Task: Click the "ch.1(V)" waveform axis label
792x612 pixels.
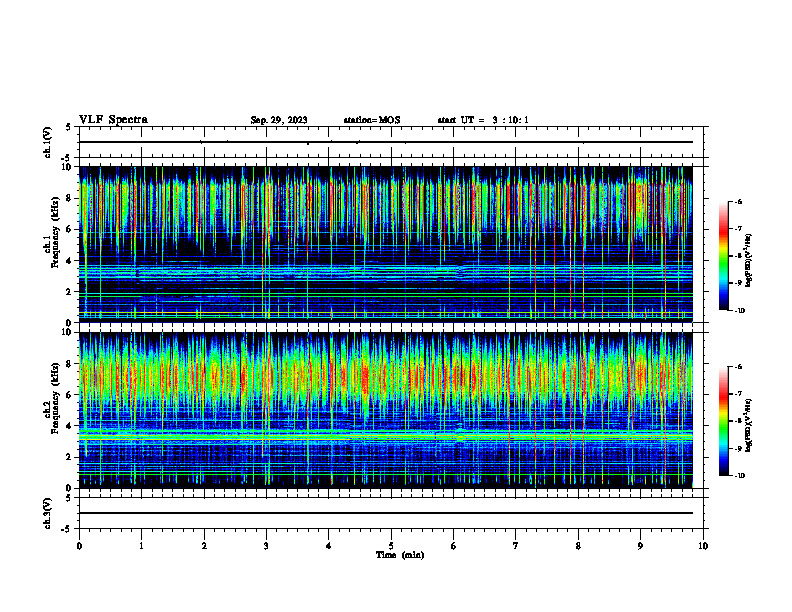Action: (48, 142)
